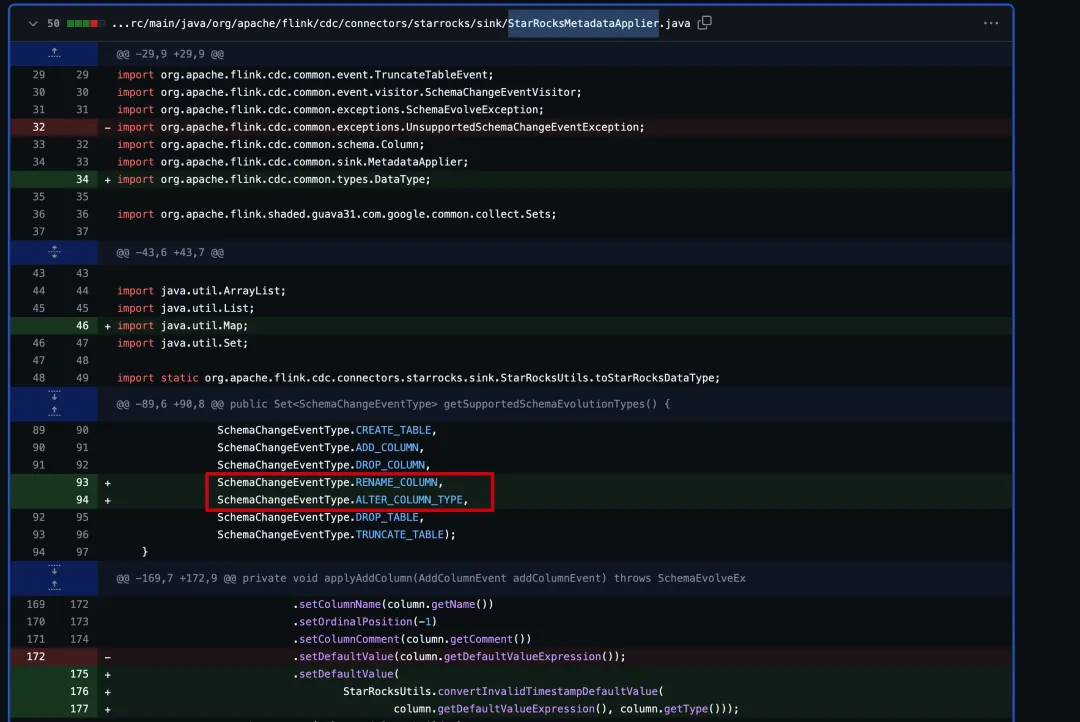Click the java.util.Set import line

183,342
